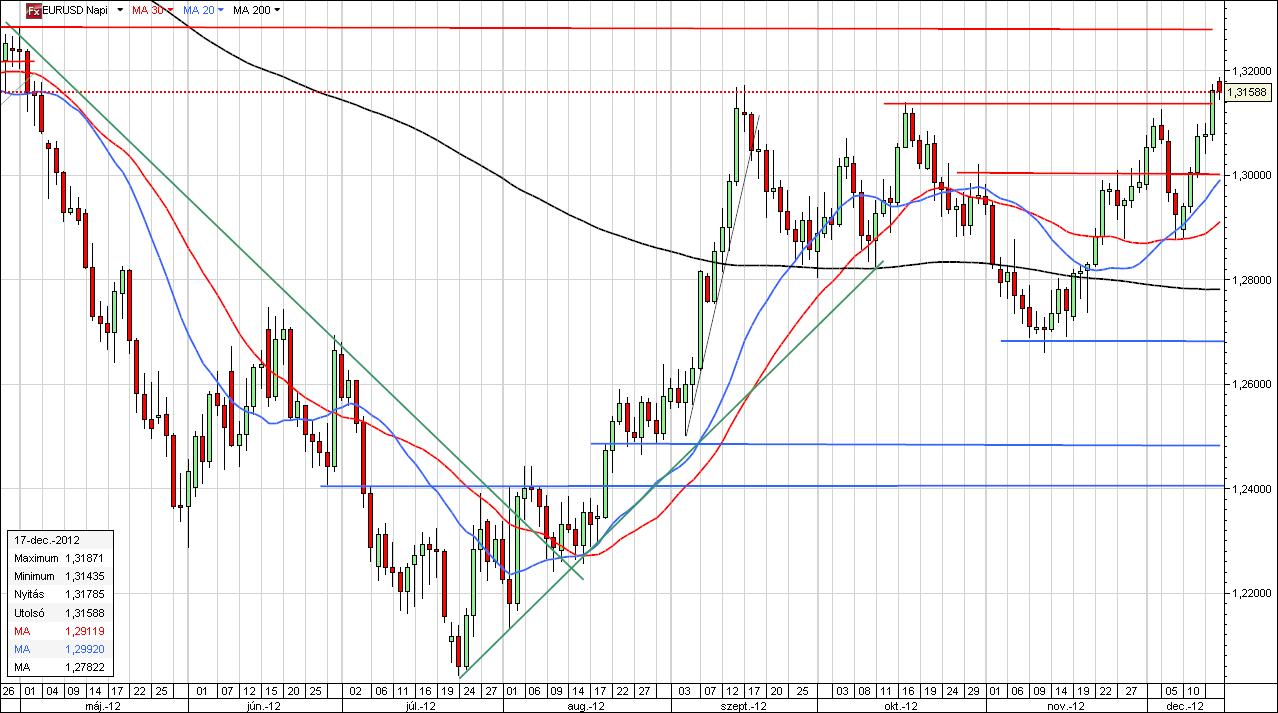The height and width of the screenshot is (713, 1278).
Task: Click the blue MA value 1,29920
Action: tap(83, 649)
